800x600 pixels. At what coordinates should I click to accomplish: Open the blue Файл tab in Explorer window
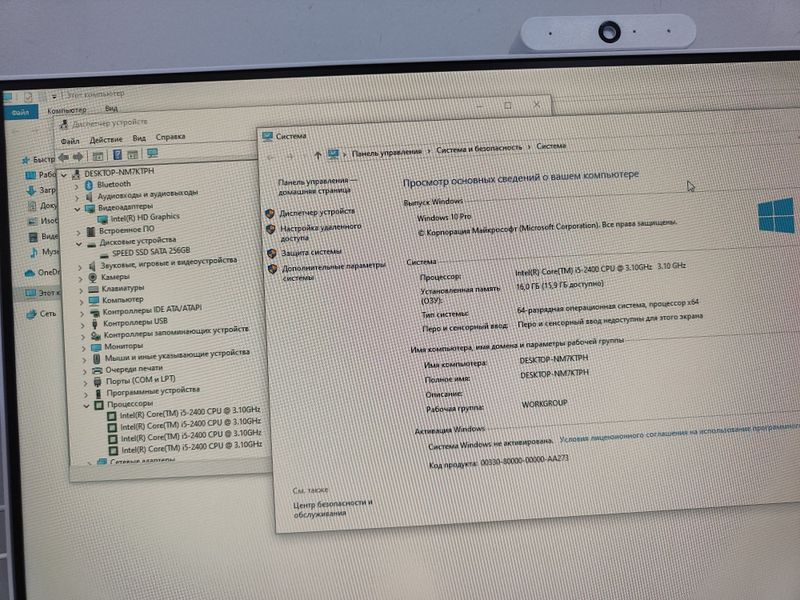point(20,112)
